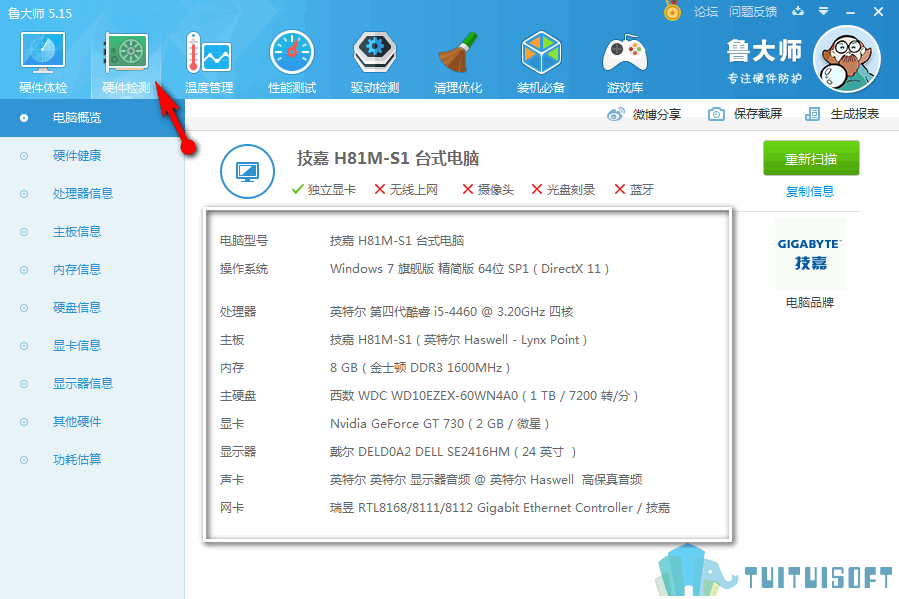Click the Haswell - Lynx Point motherboard value
This screenshot has height=599, width=899.
point(458,339)
